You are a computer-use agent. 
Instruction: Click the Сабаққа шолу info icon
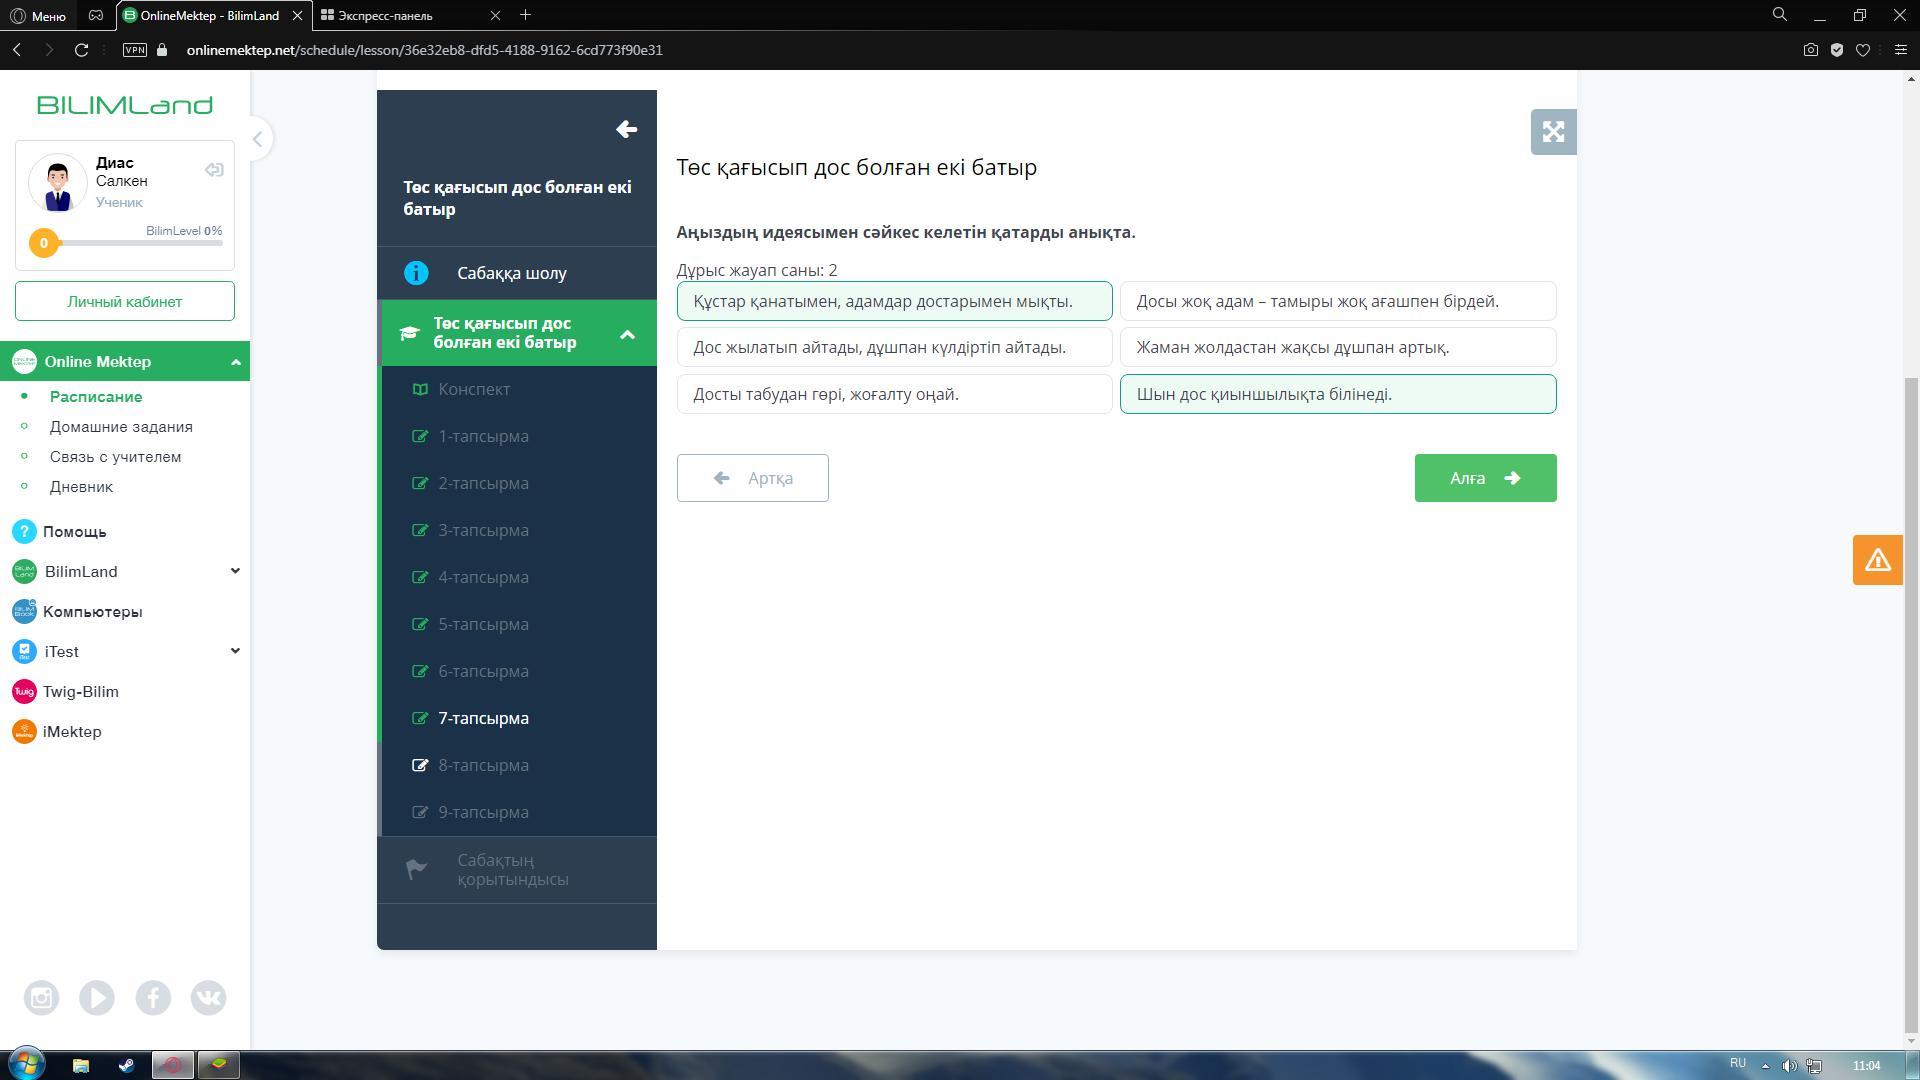416,273
